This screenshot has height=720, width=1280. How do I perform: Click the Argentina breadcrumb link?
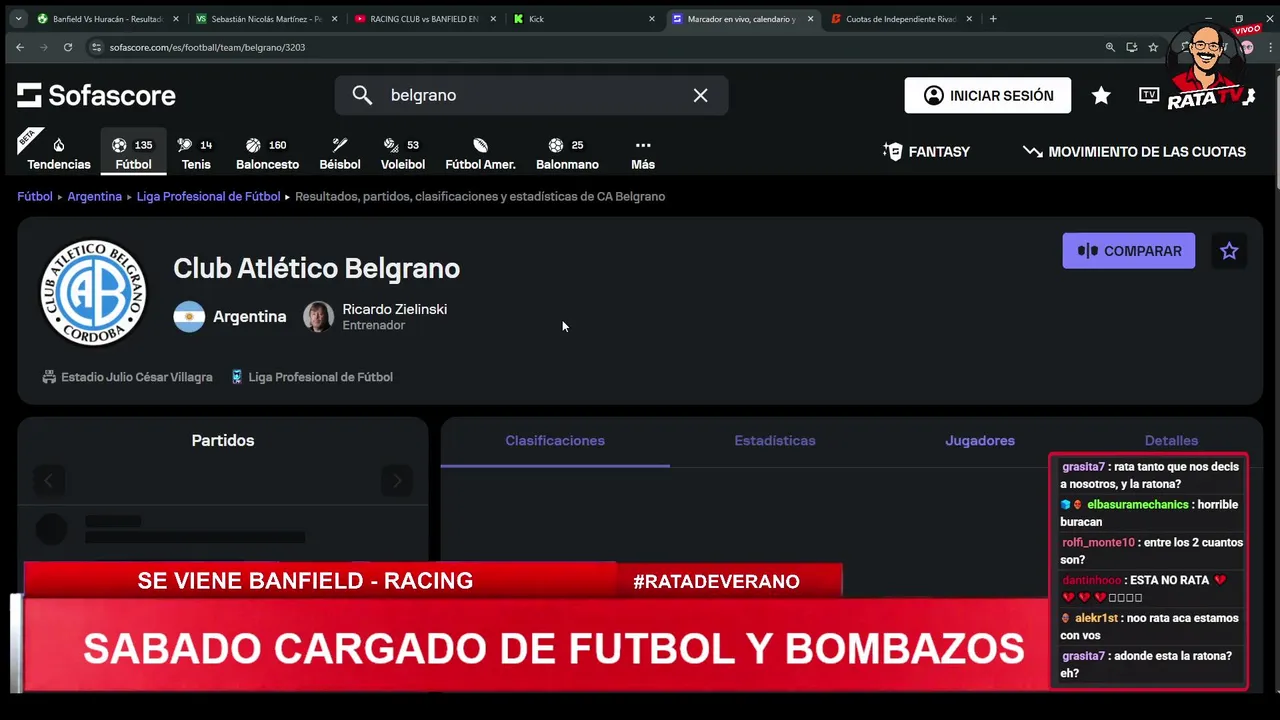pyautogui.click(x=95, y=197)
